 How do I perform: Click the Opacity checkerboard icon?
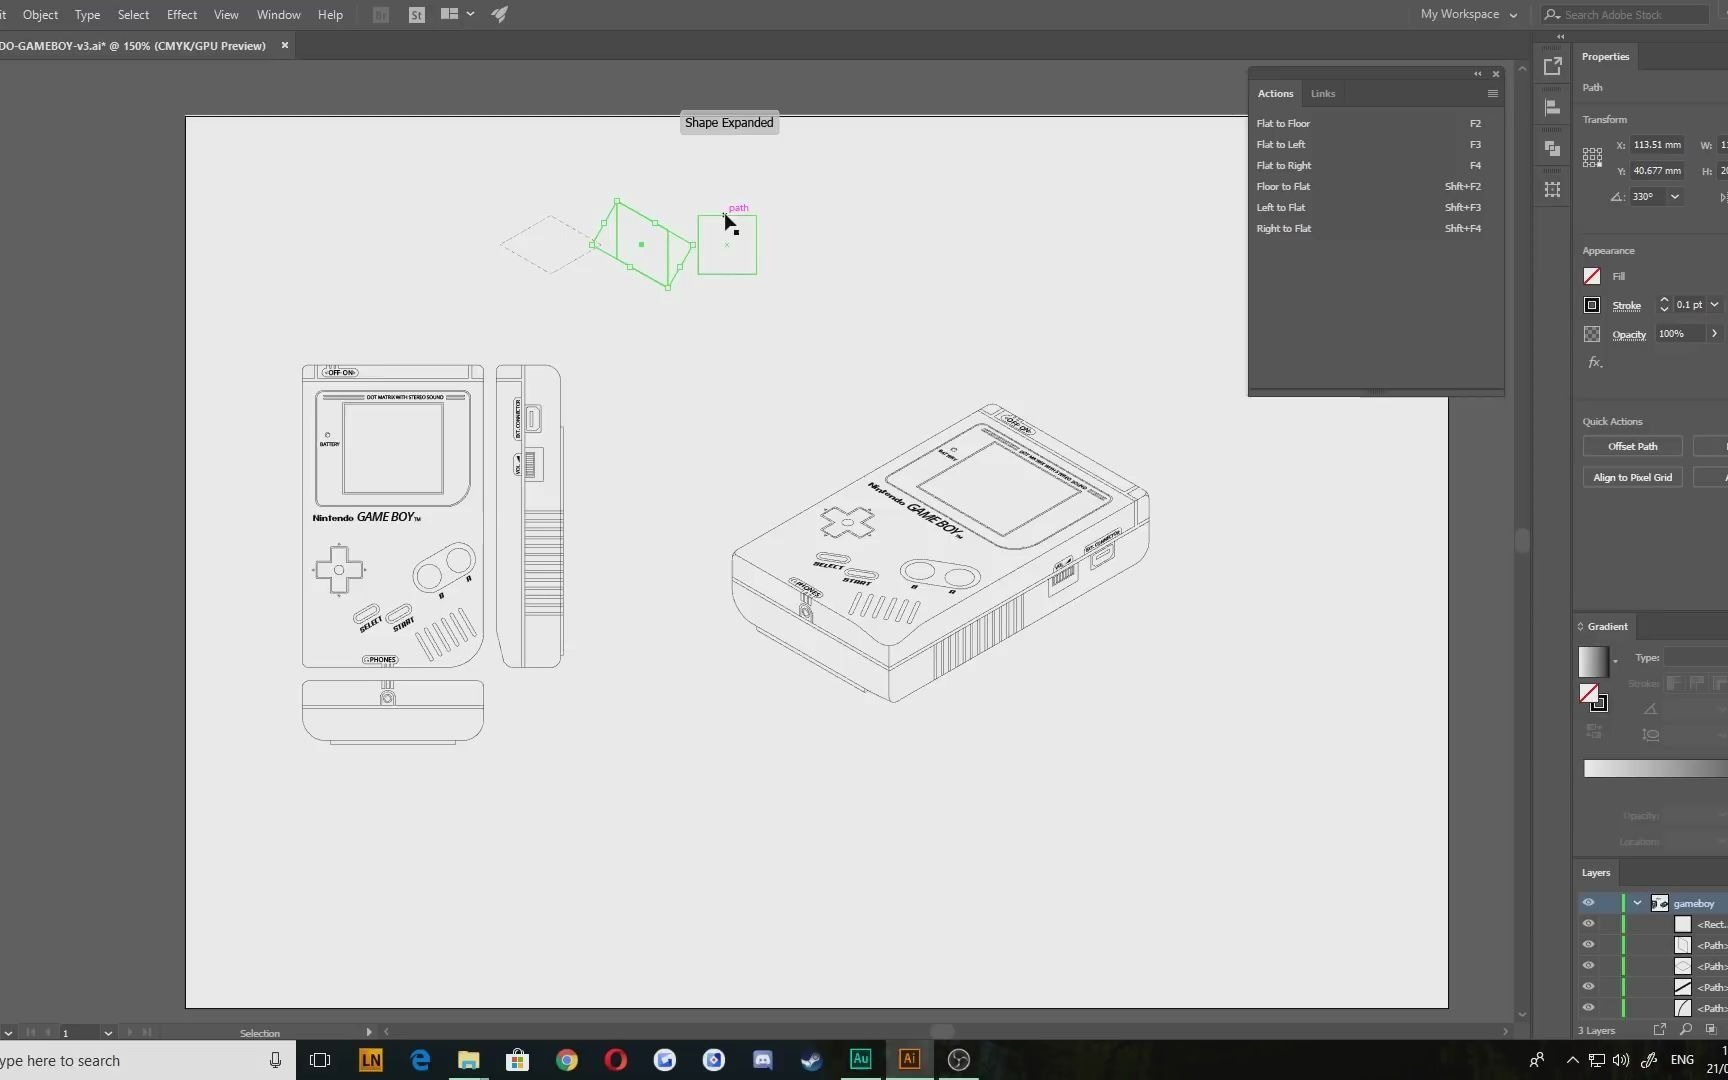pos(1592,334)
